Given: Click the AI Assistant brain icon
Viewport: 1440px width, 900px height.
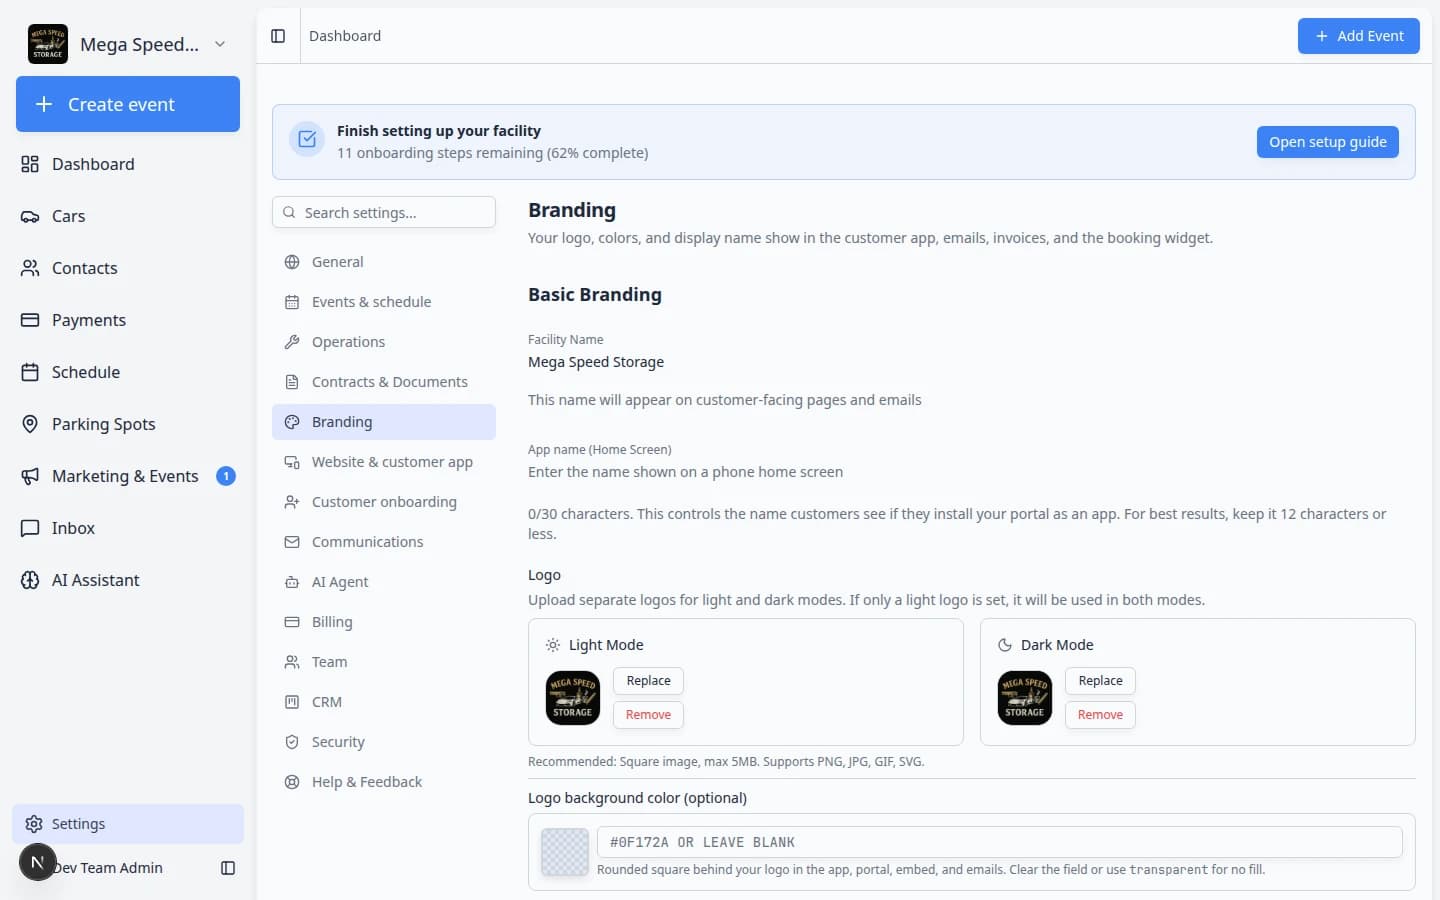Looking at the screenshot, I should tap(30, 580).
